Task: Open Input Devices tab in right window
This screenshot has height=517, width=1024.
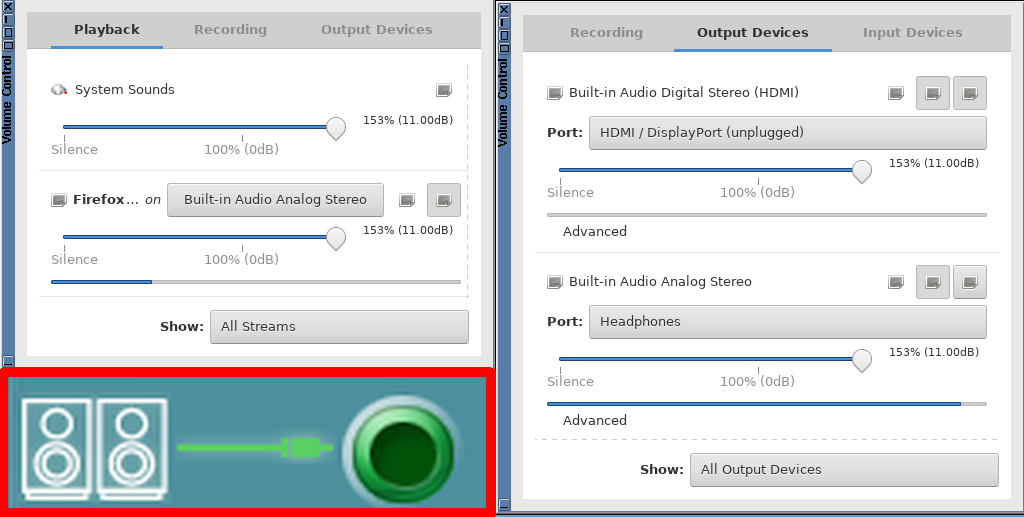Action: [x=912, y=33]
